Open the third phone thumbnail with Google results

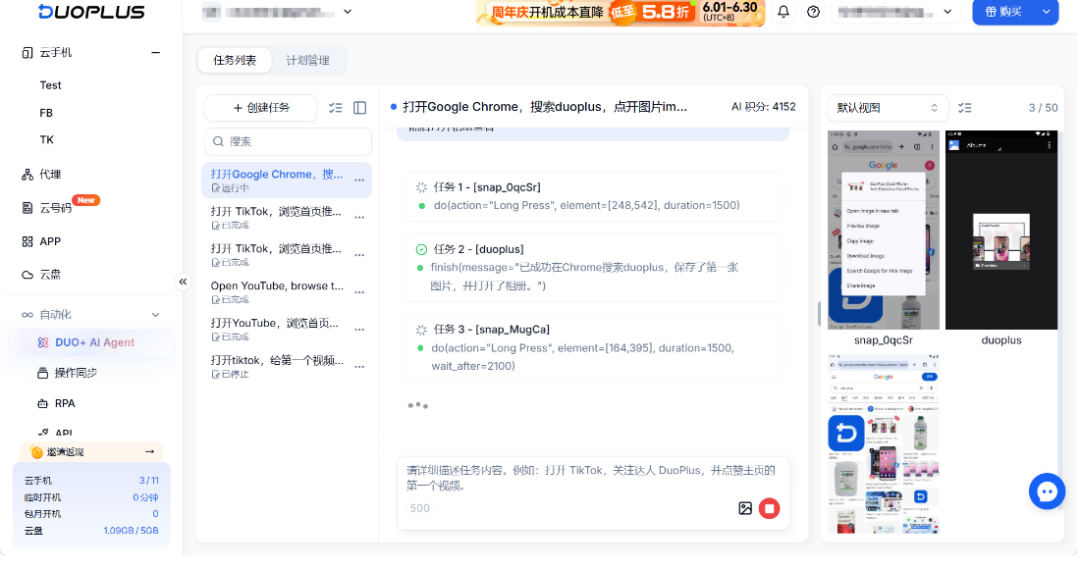click(x=883, y=444)
